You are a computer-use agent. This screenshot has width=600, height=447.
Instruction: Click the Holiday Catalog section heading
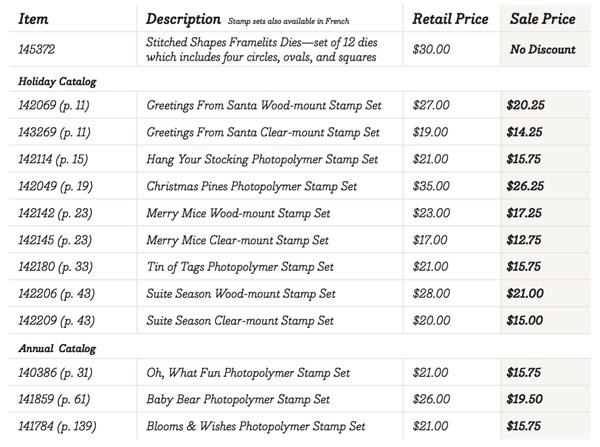tap(55, 81)
